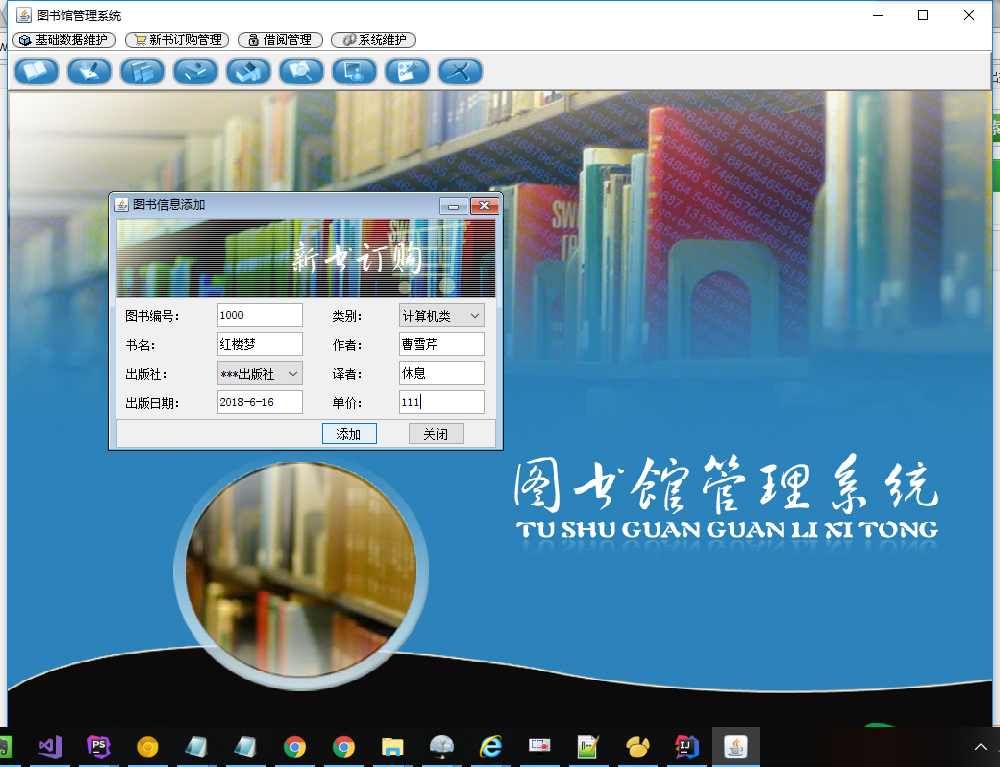This screenshot has width=1000, height=767.
Task: Open Visual Studio from the taskbar
Action: 50,746
